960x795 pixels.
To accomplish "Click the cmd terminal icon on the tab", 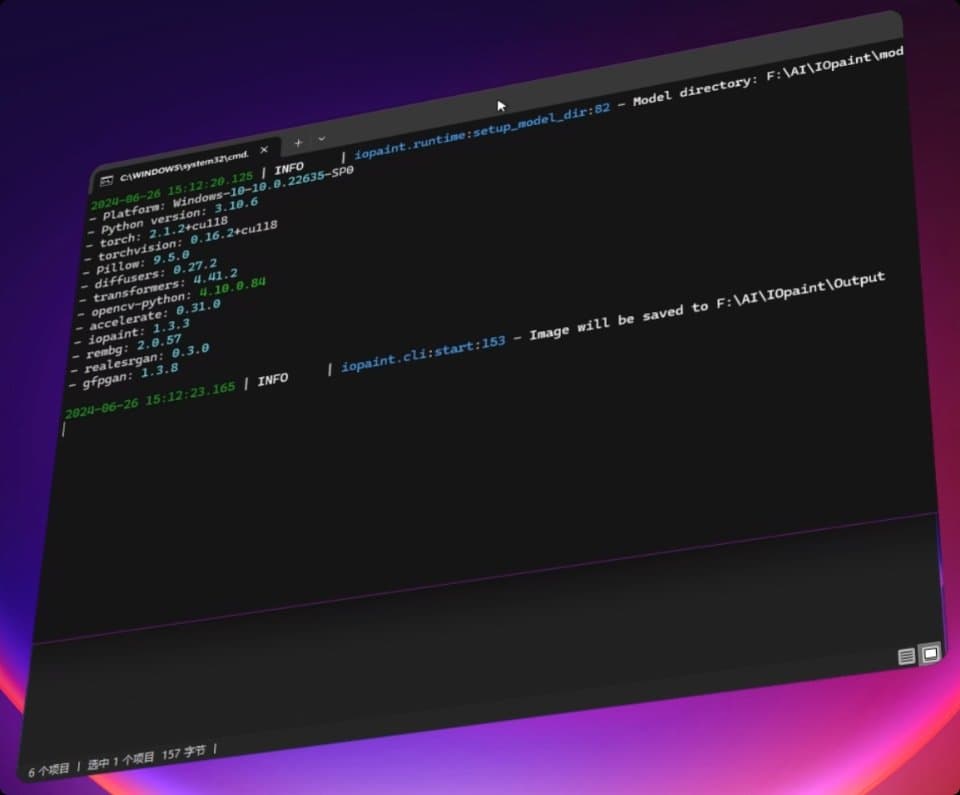I will pos(107,179).
